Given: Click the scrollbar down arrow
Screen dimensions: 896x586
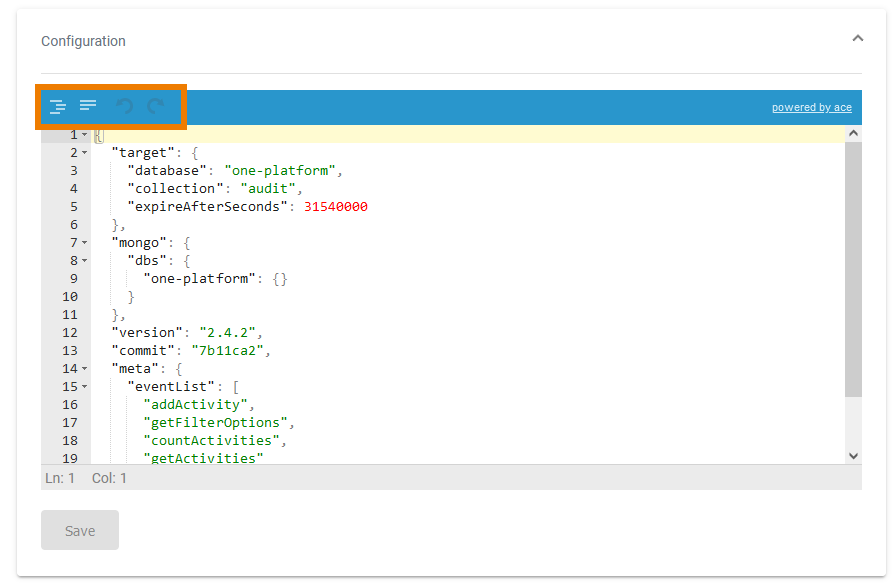Looking at the screenshot, I should click(853, 455).
